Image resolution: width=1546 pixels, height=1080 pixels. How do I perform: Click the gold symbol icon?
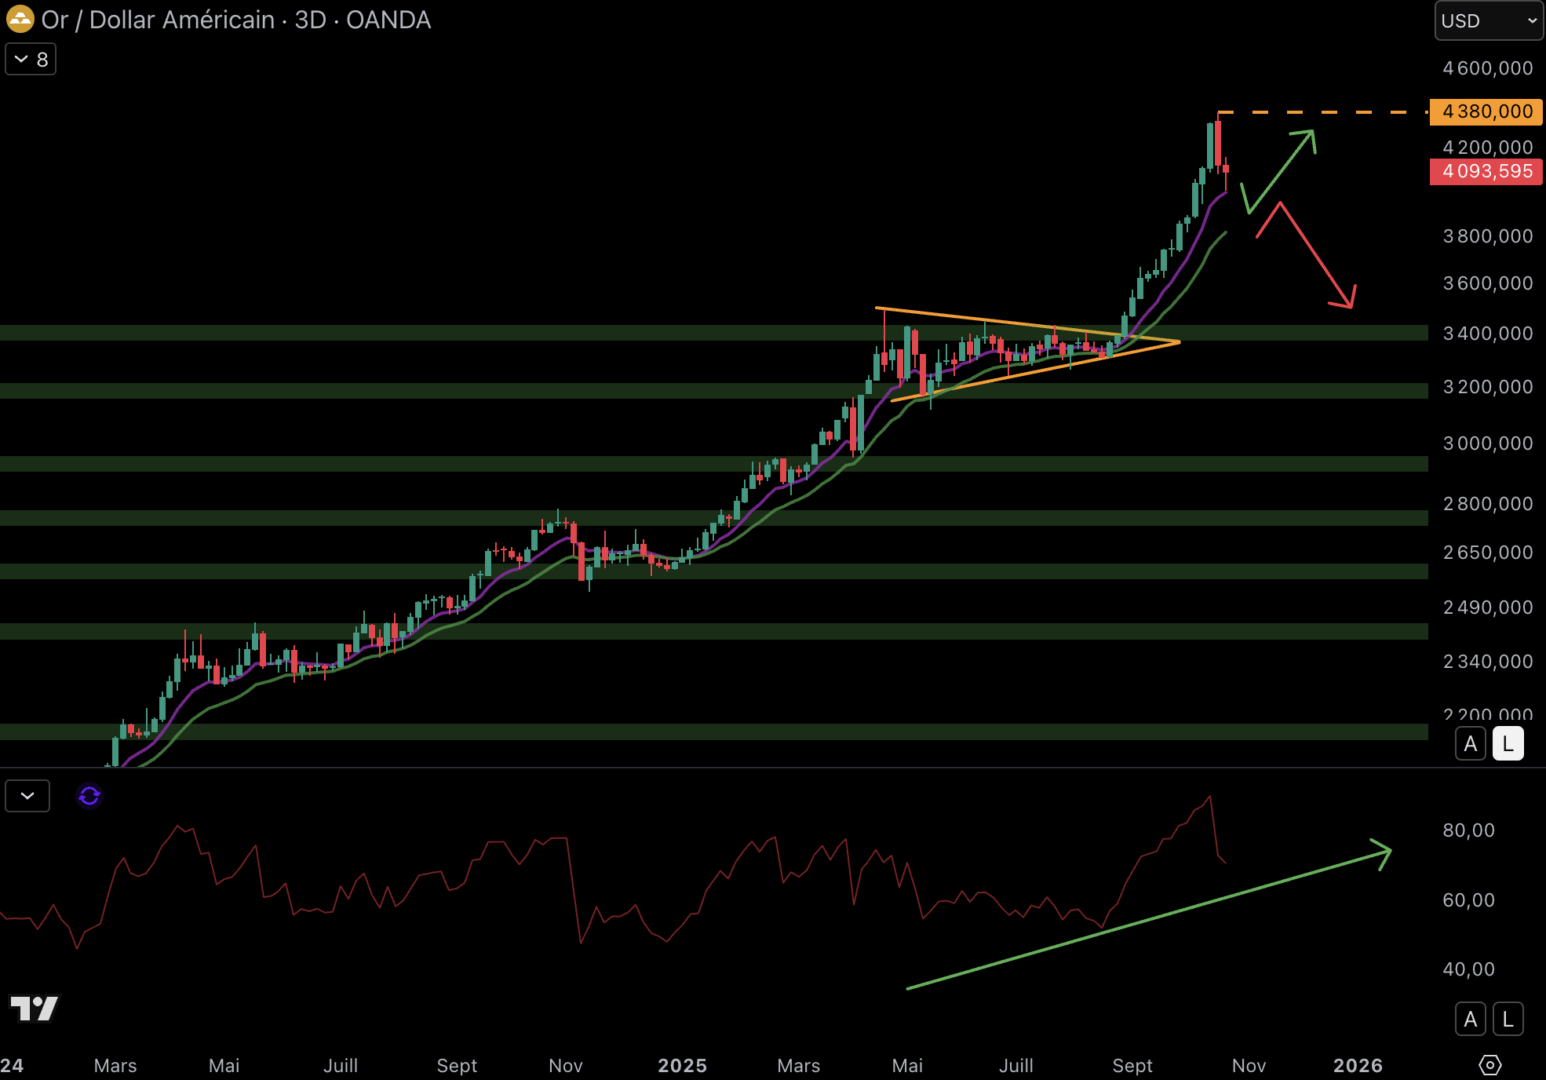[20, 20]
